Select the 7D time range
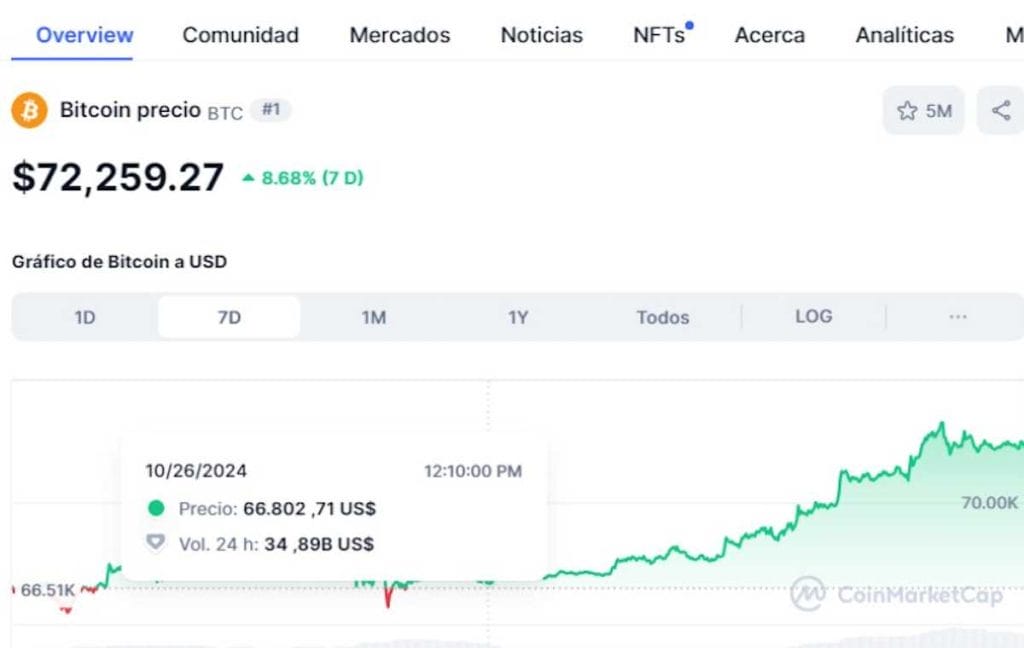 pyautogui.click(x=228, y=316)
